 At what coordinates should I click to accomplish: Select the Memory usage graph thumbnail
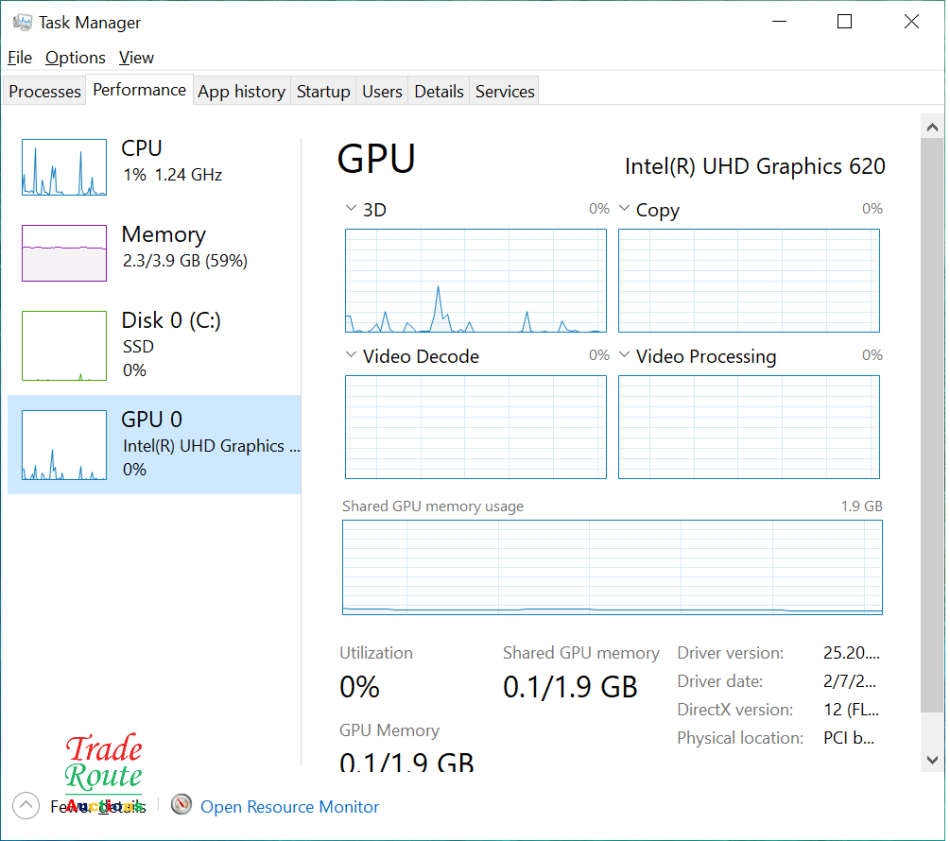coord(64,253)
